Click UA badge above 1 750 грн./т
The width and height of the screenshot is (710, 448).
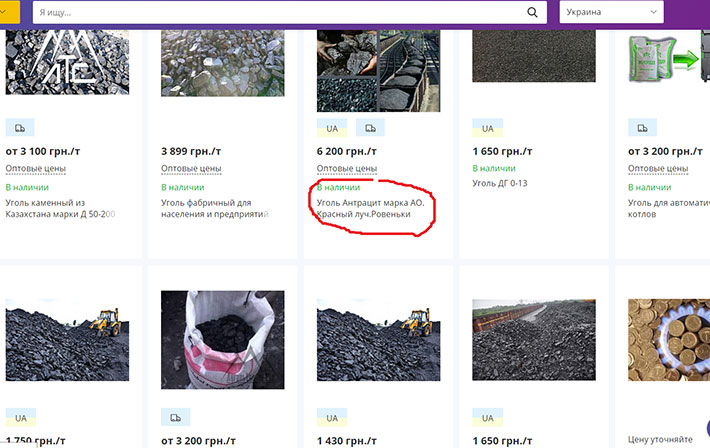point(21,418)
